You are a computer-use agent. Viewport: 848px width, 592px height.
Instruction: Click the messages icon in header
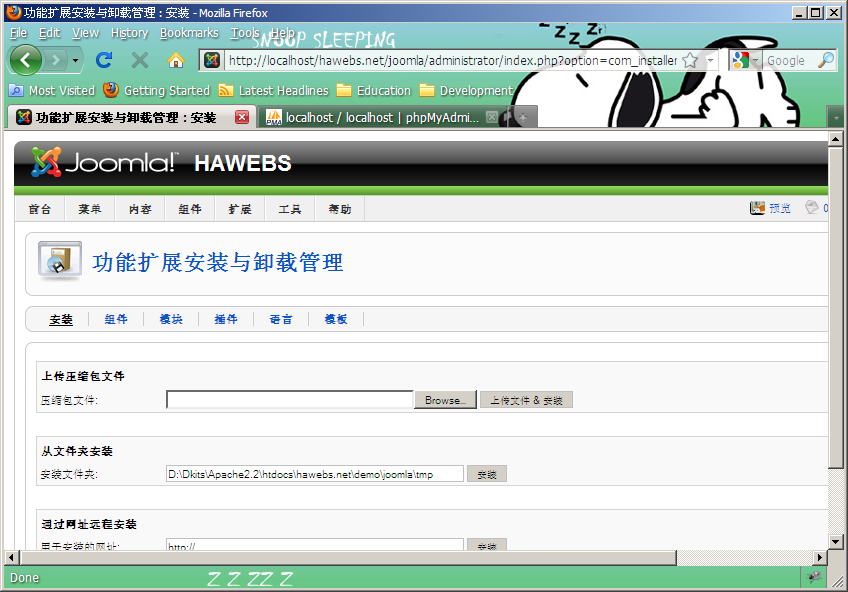(x=812, y=207)
